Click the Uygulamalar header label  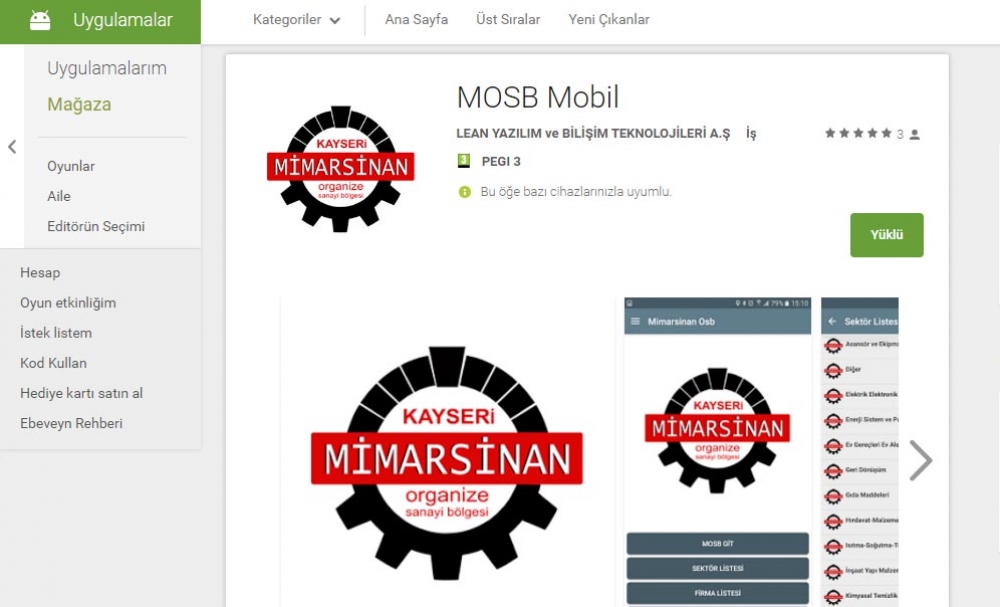[x=122, y=20]
